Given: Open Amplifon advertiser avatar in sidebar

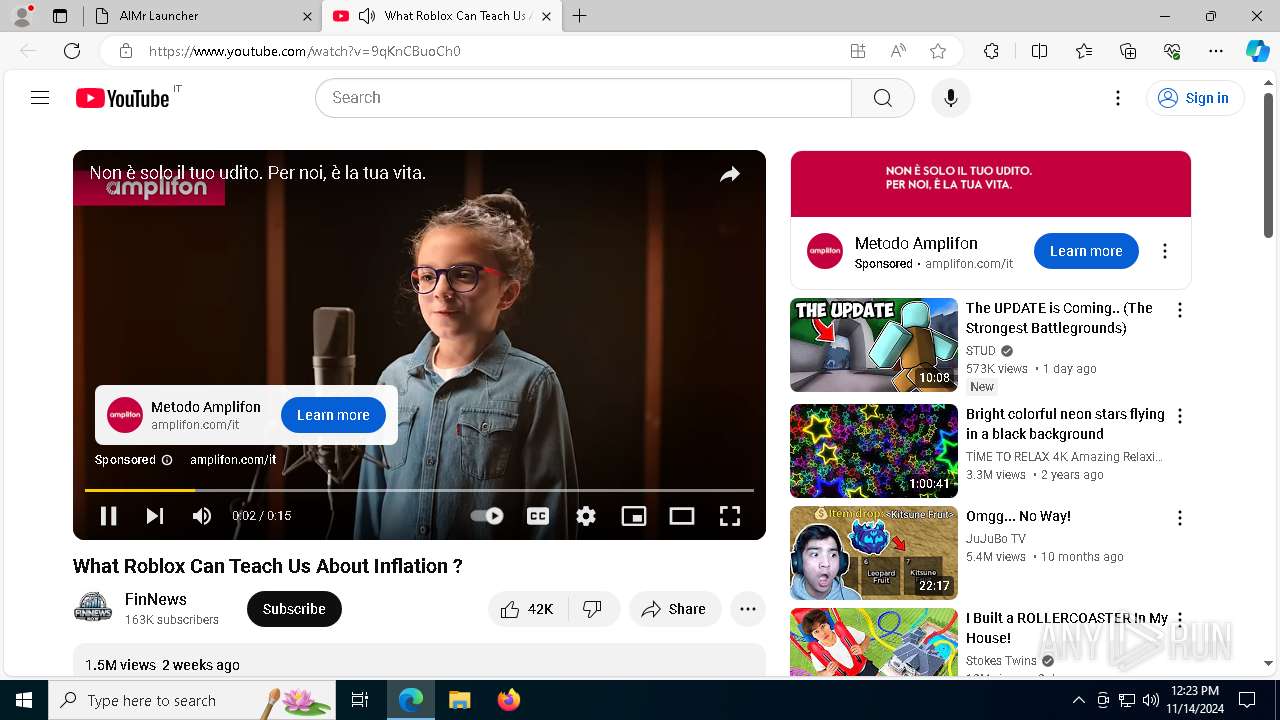Looking at the screenshot, I should click(825, 251).
